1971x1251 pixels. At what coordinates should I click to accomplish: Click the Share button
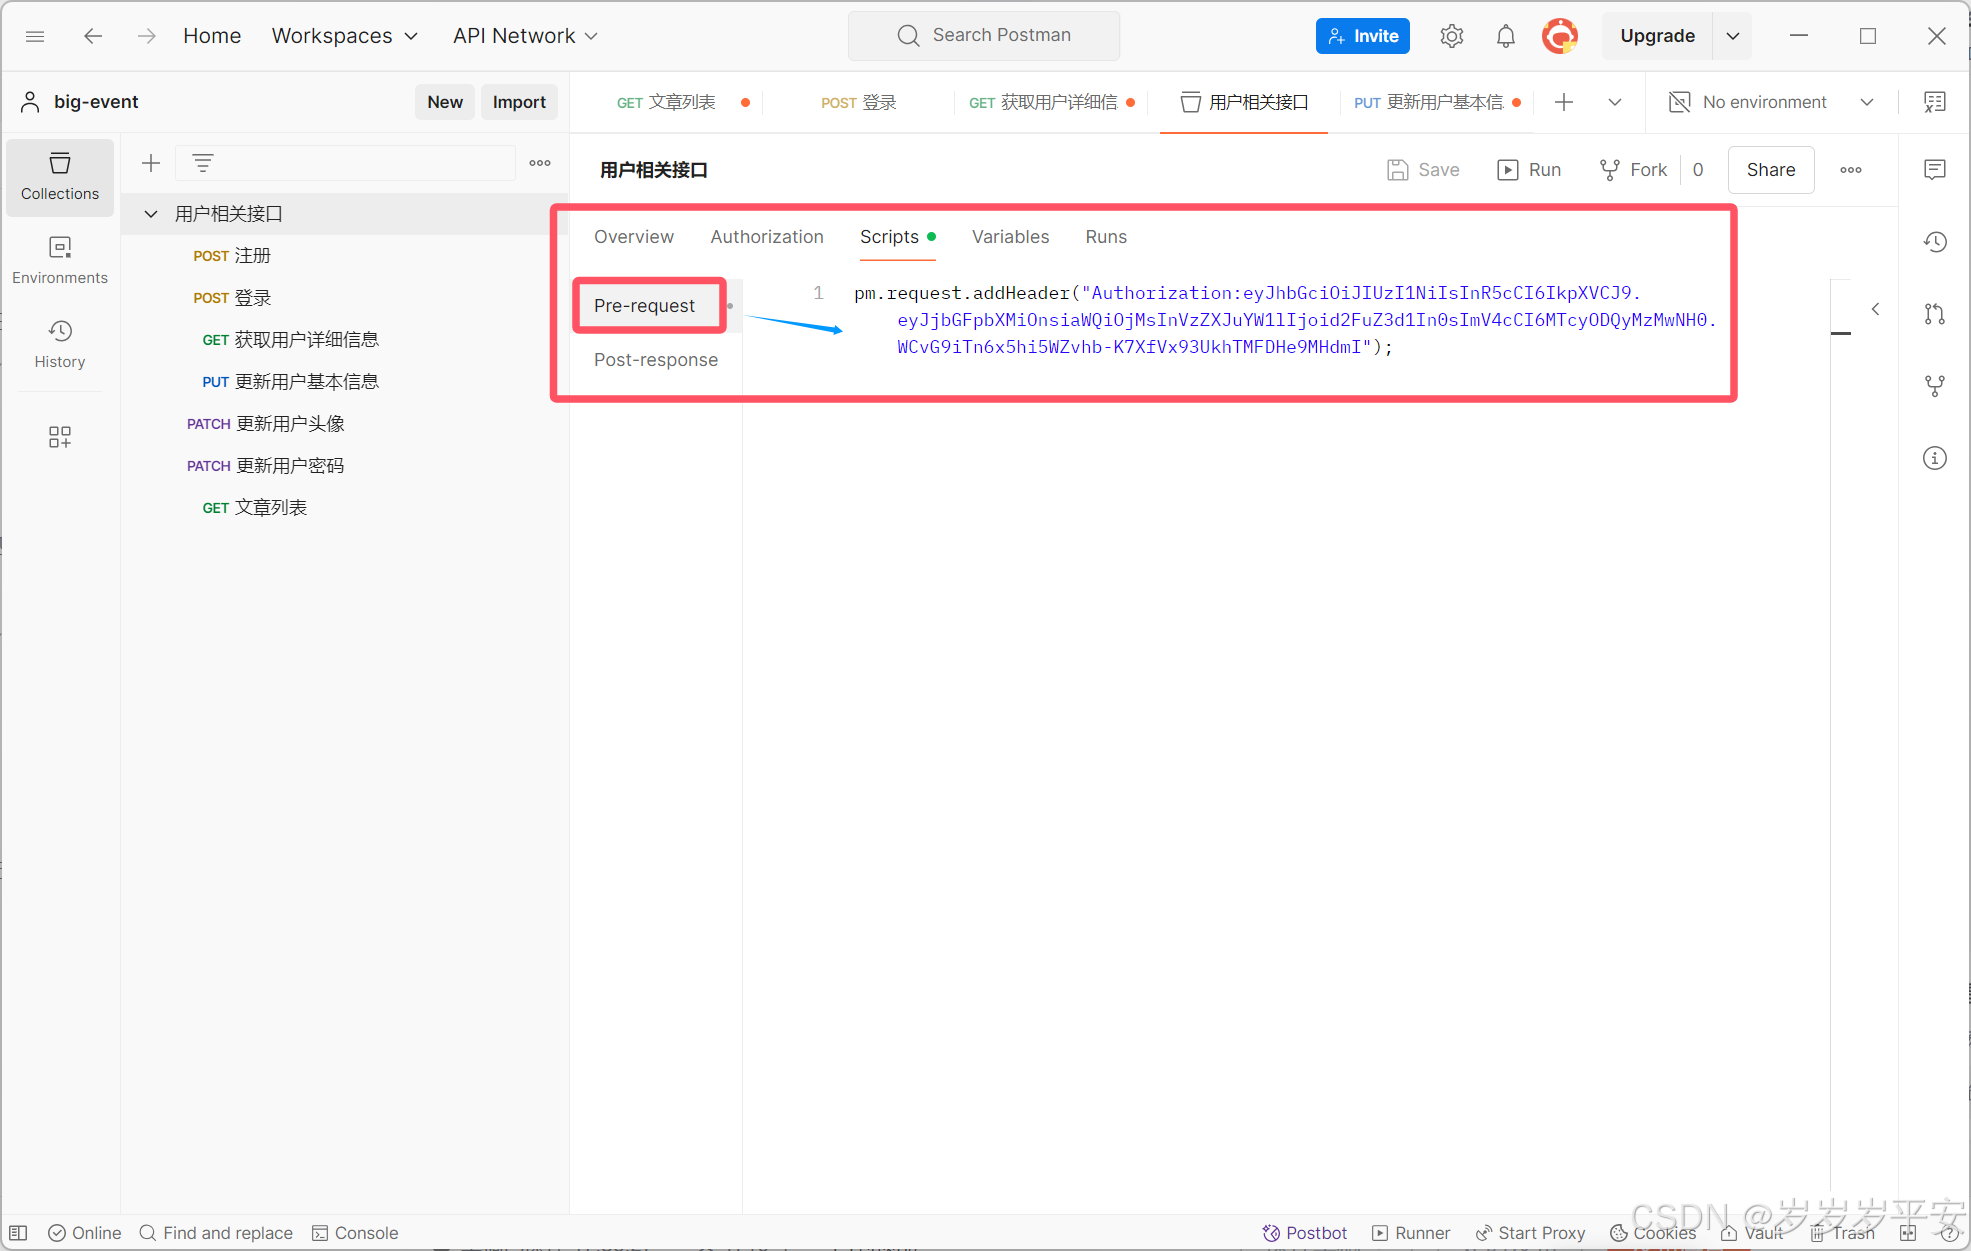(1770, 170)
